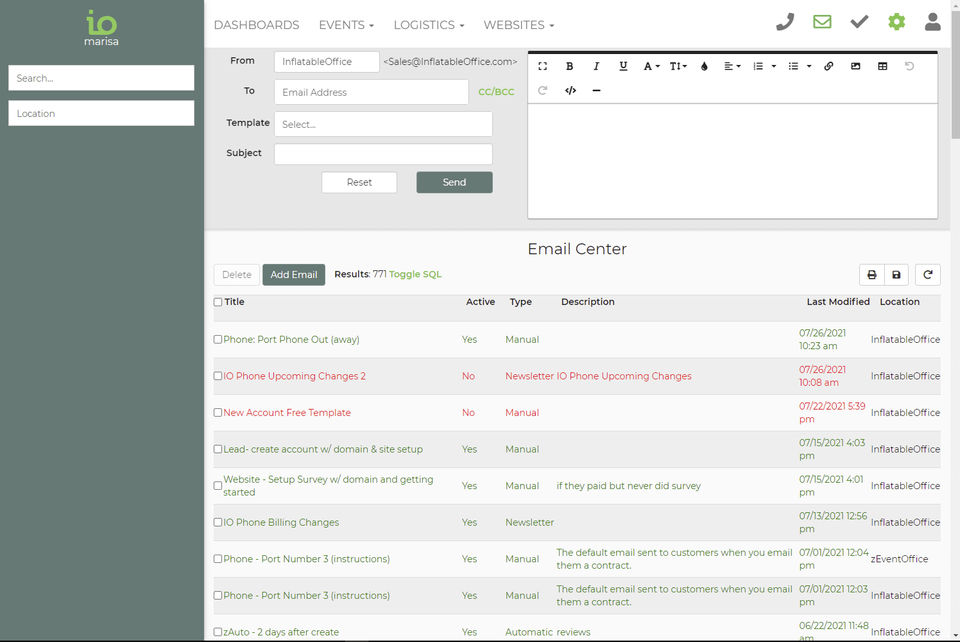Check the zEventOffice Phone - Port Number 3 row
This screenshot has height=642, width=960.
[x=218, y=559]
